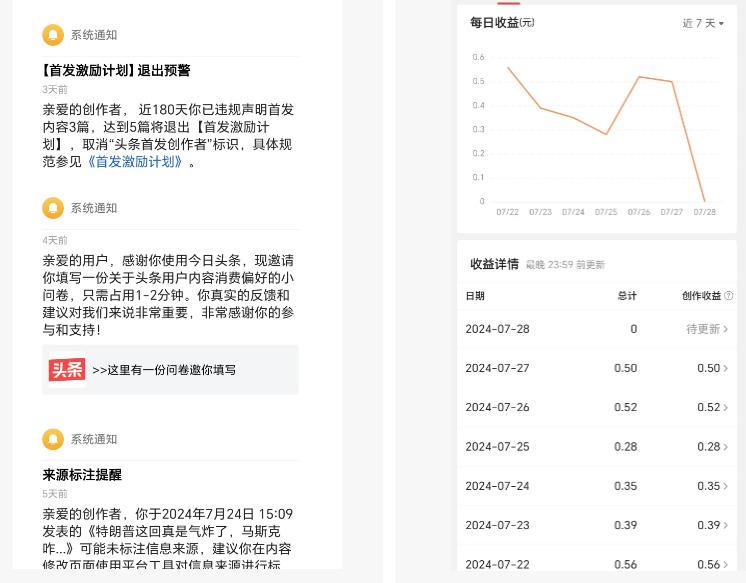Click the 07/22 label on chart axis
Screen dimensions: 746x583
pyautogui.click(x=507, y=212)
